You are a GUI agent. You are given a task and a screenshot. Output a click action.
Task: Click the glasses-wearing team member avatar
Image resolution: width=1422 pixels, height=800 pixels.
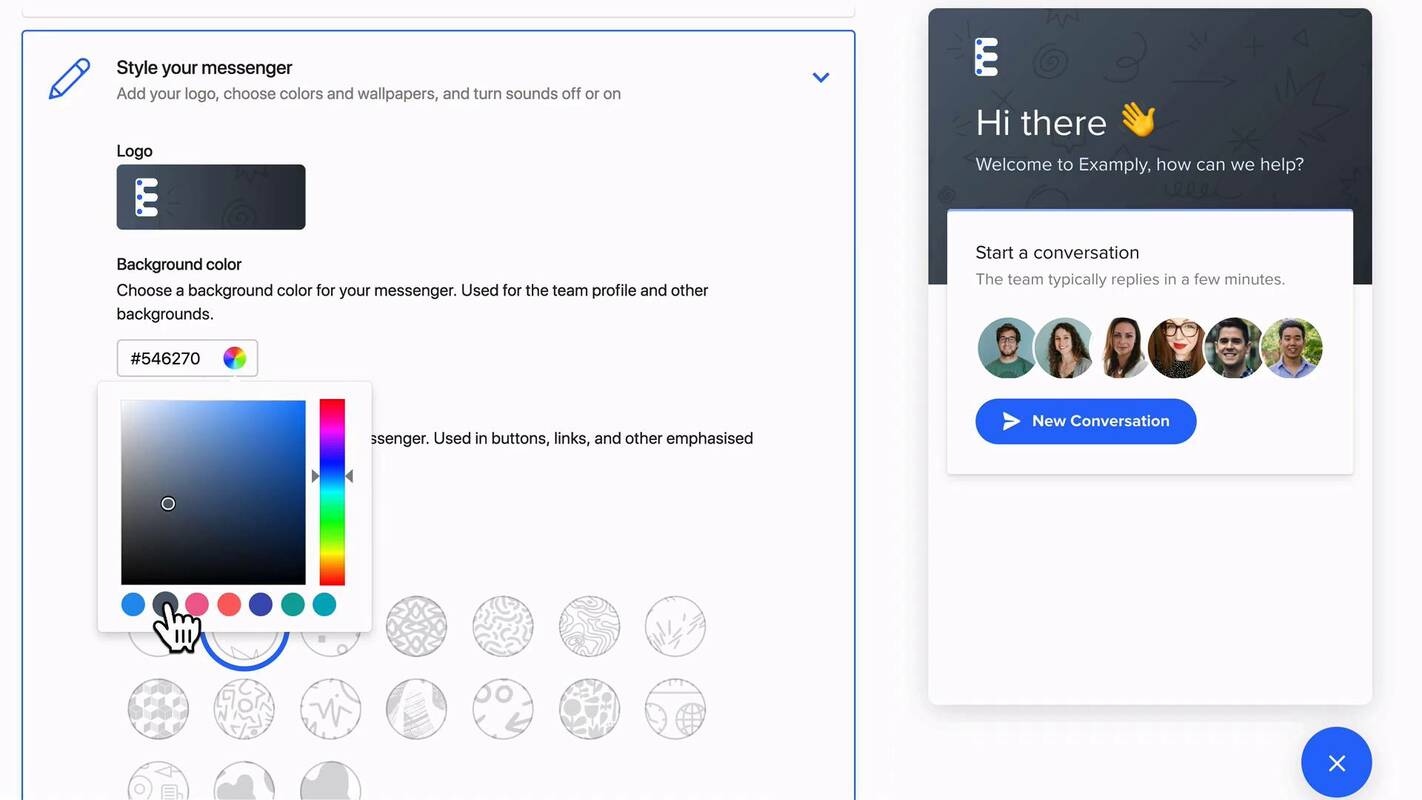(1178, 347)
